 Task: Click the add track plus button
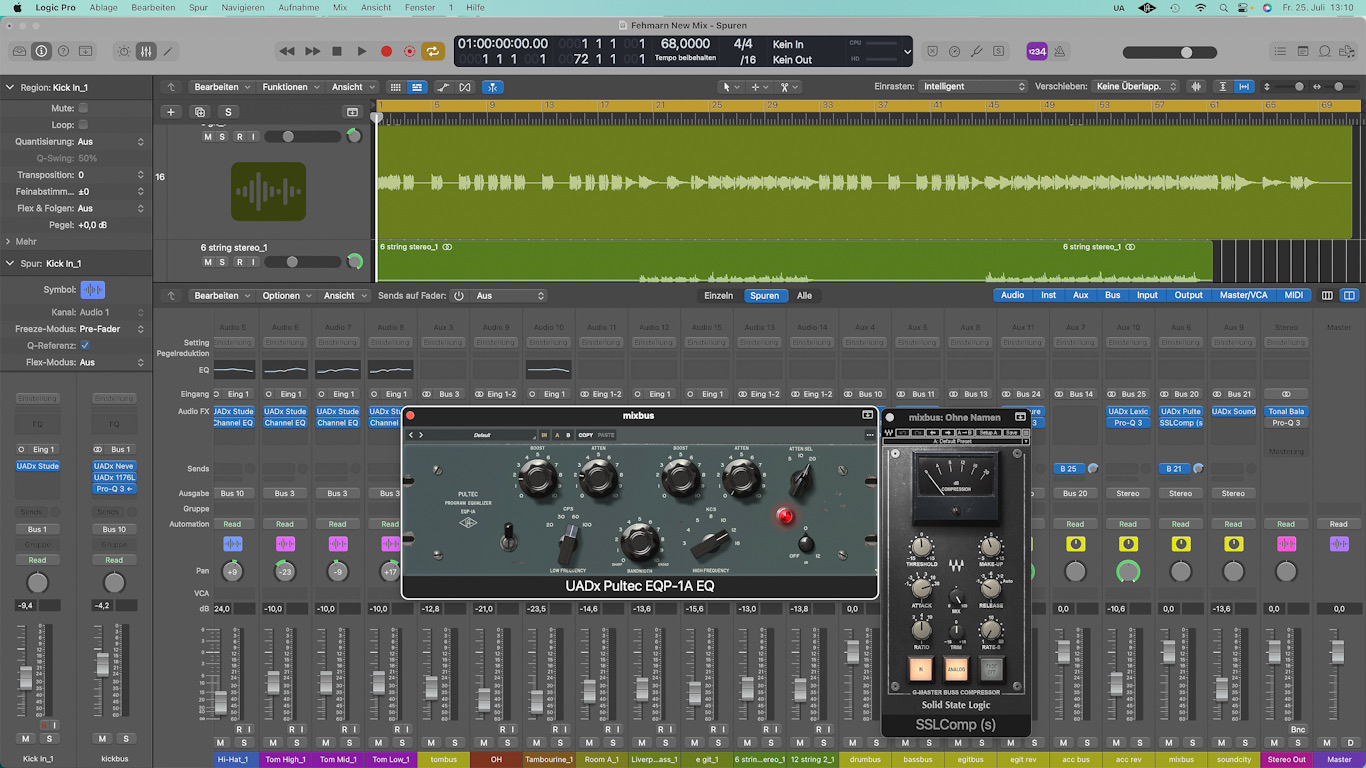pos(171,112)
